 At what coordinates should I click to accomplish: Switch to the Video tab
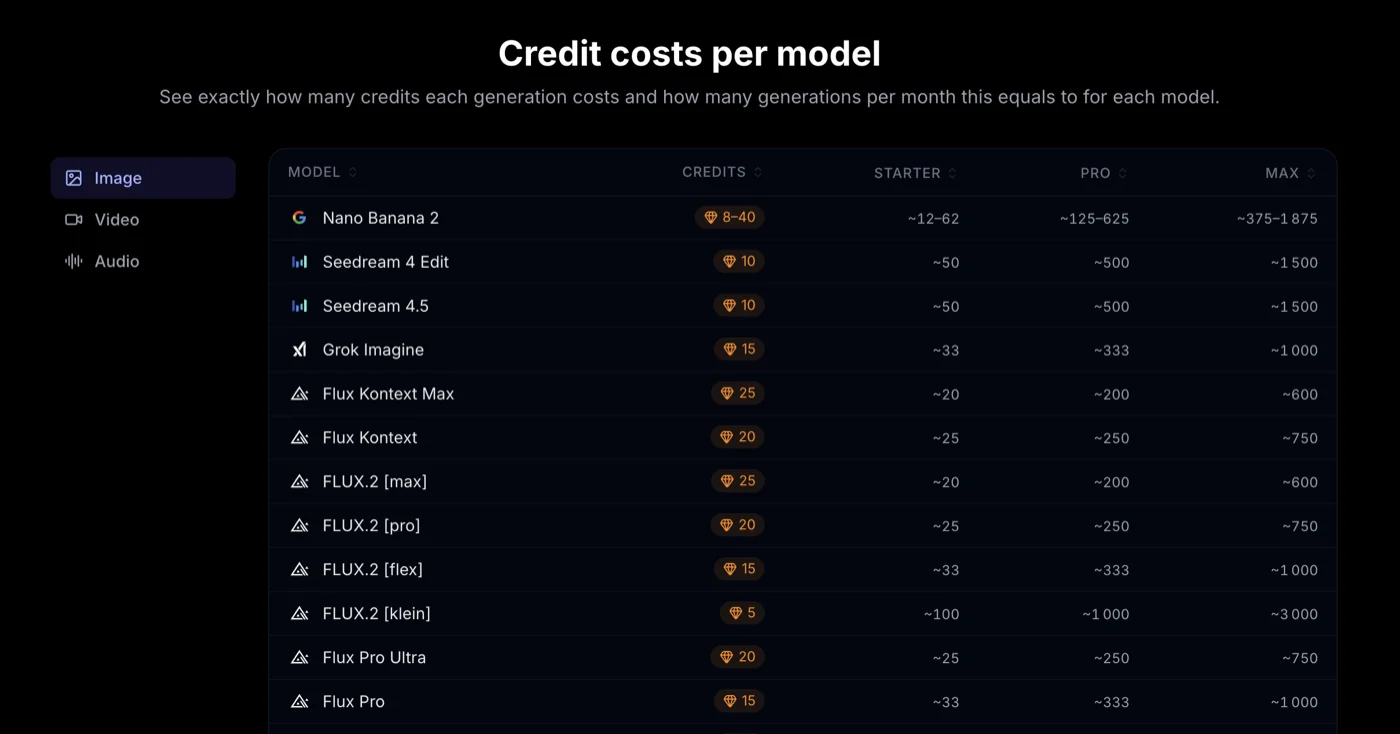116,220
